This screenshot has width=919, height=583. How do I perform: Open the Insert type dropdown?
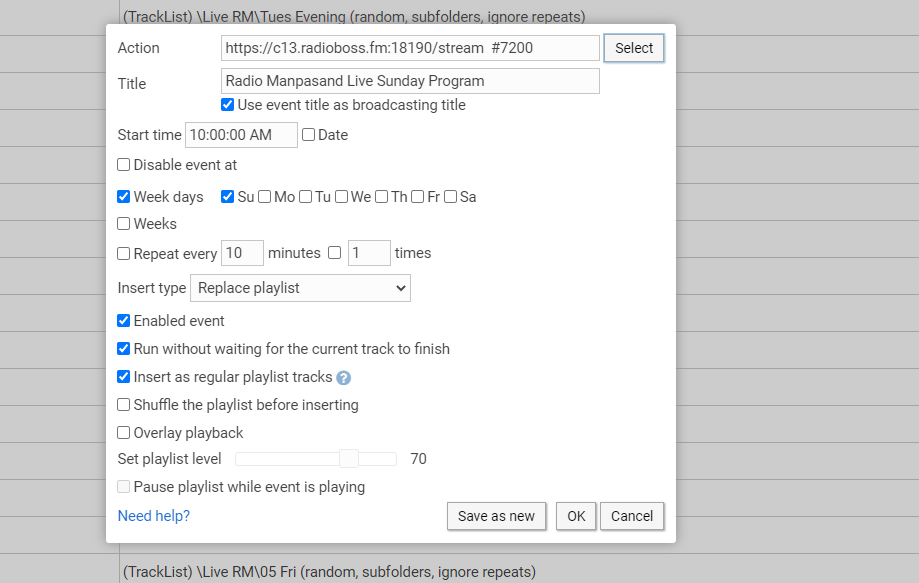300,288
